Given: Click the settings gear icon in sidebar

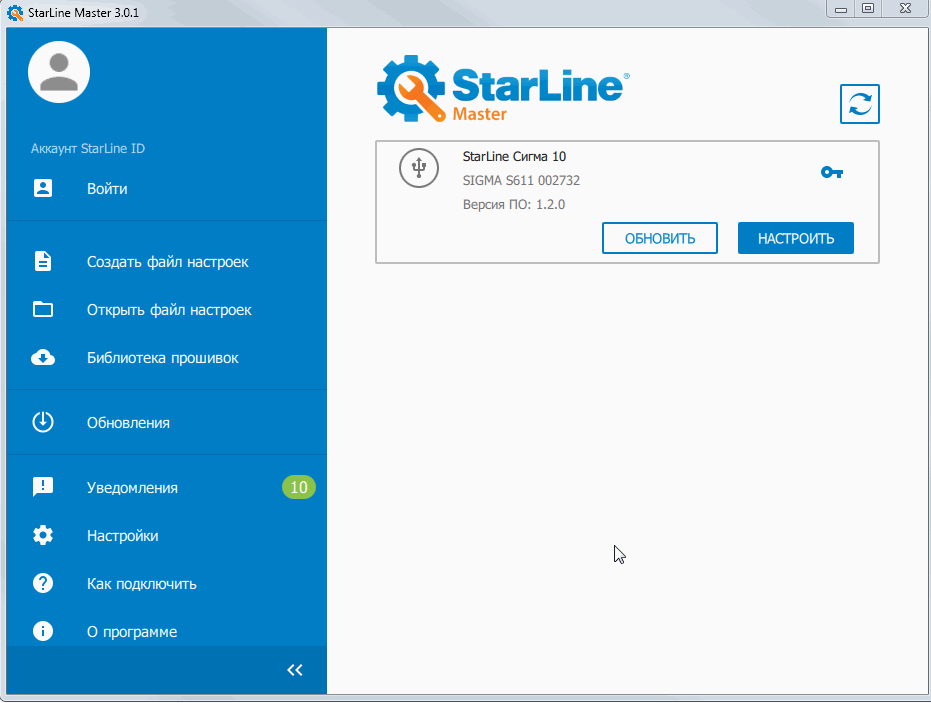Looking at the screenshot, I should [x=43, y=536].
